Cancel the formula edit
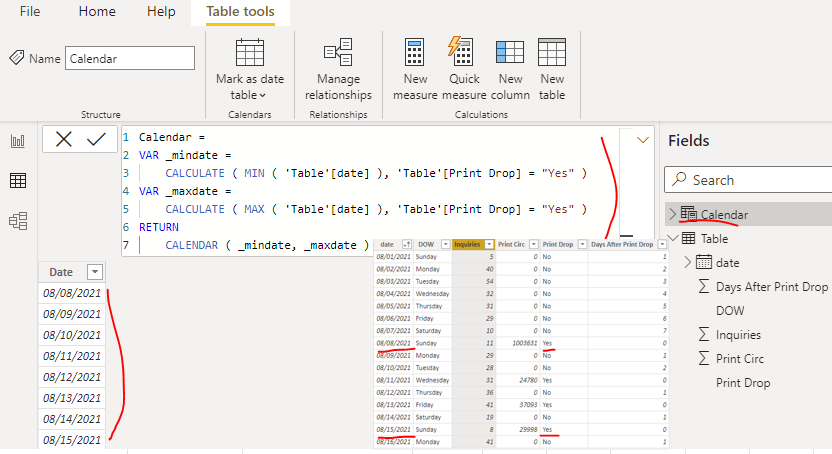 pos(64,139)
